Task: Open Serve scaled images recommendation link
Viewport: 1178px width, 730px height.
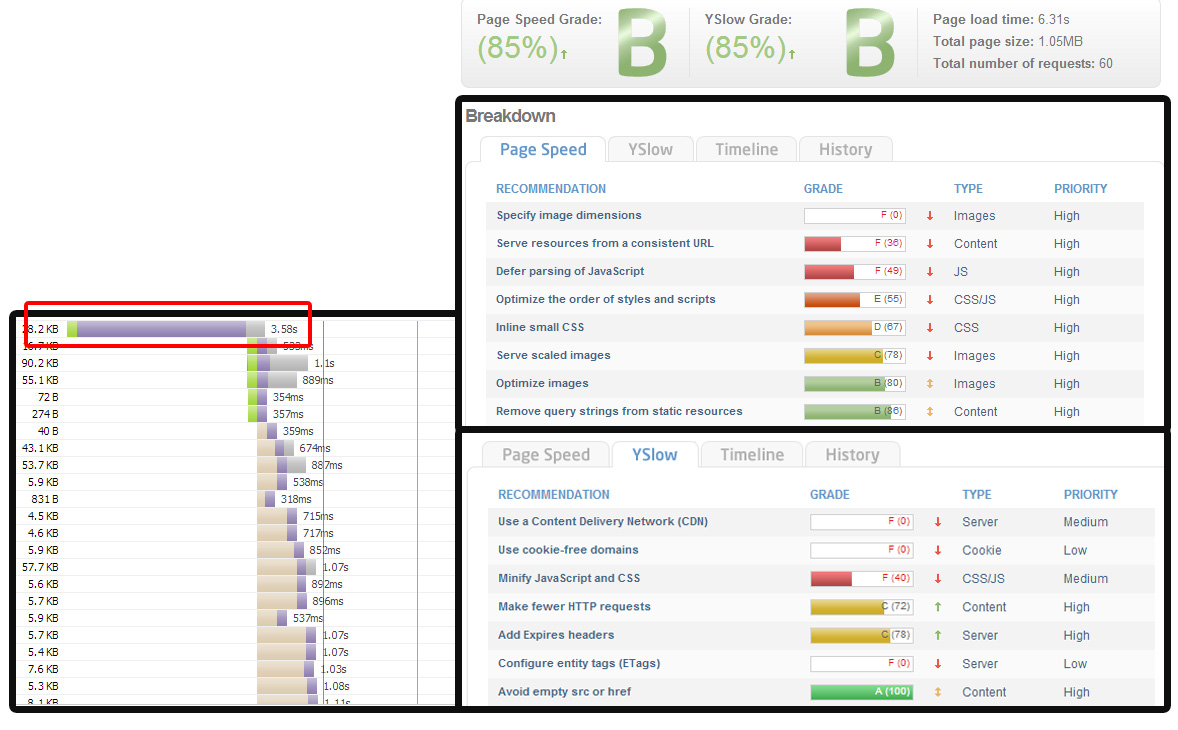Action: [553, 355]
